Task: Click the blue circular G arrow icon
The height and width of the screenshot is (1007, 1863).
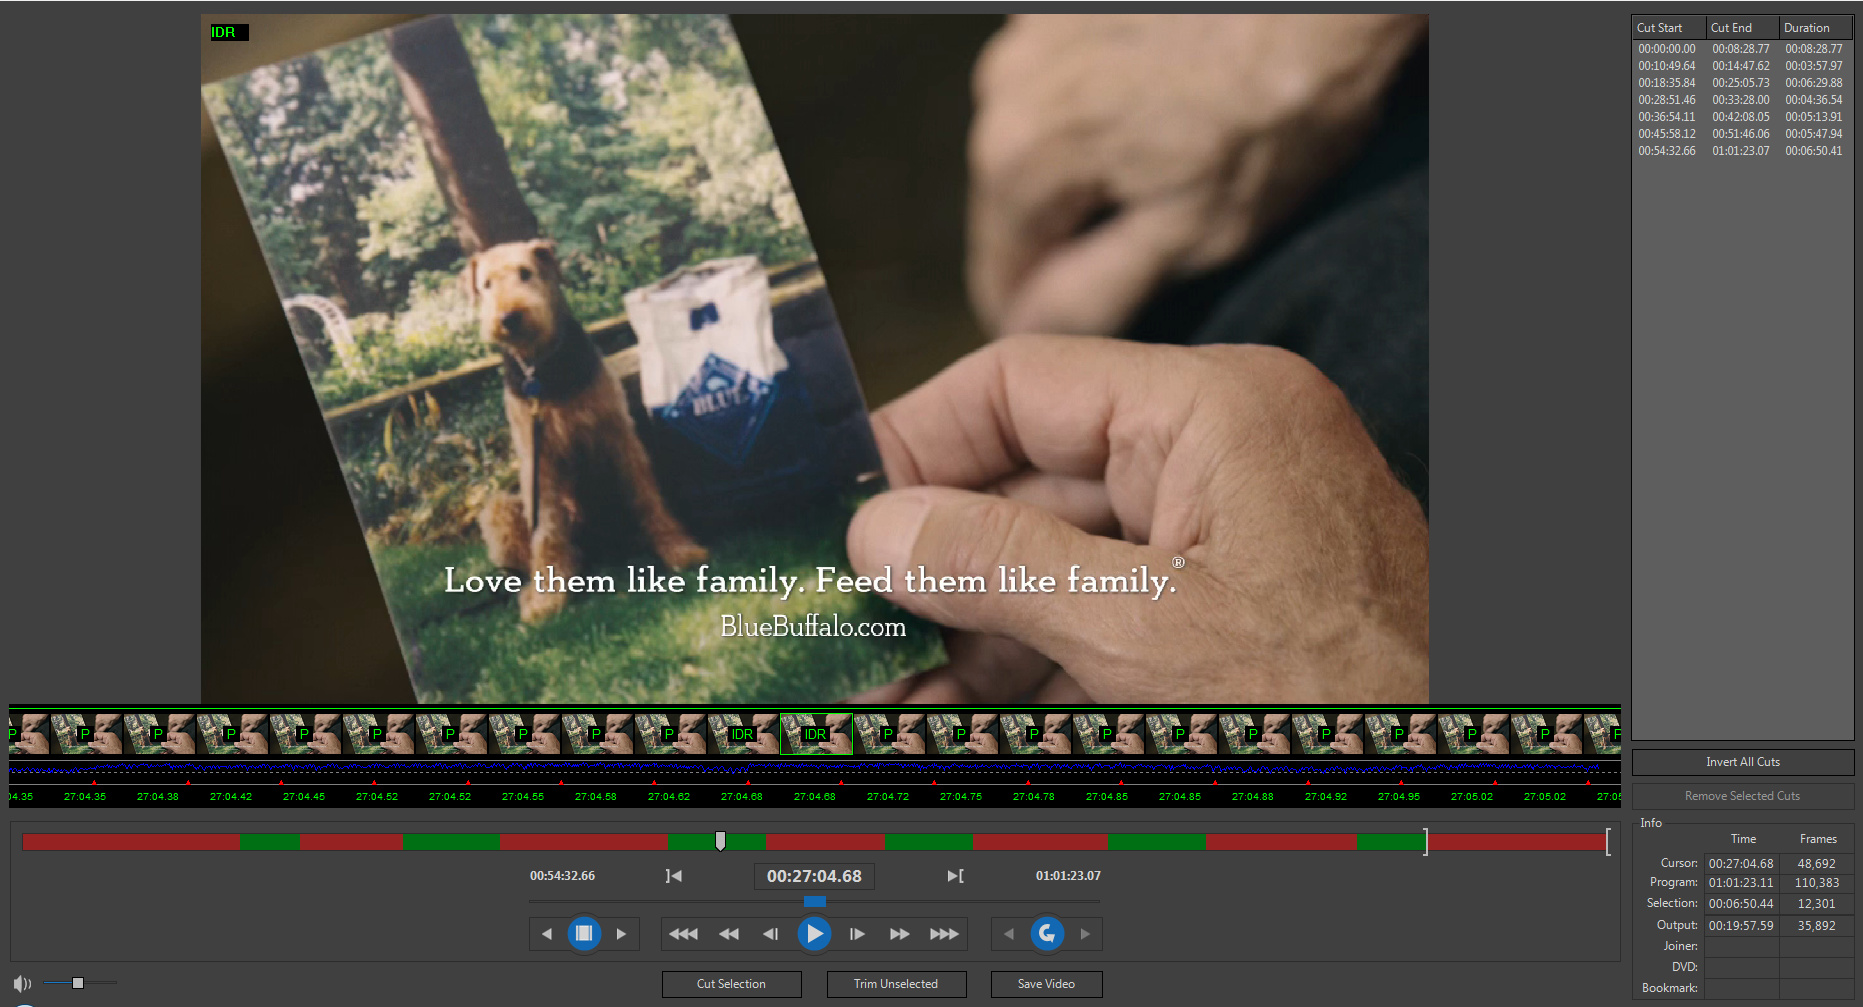Action: click(x=1047, y=934)
